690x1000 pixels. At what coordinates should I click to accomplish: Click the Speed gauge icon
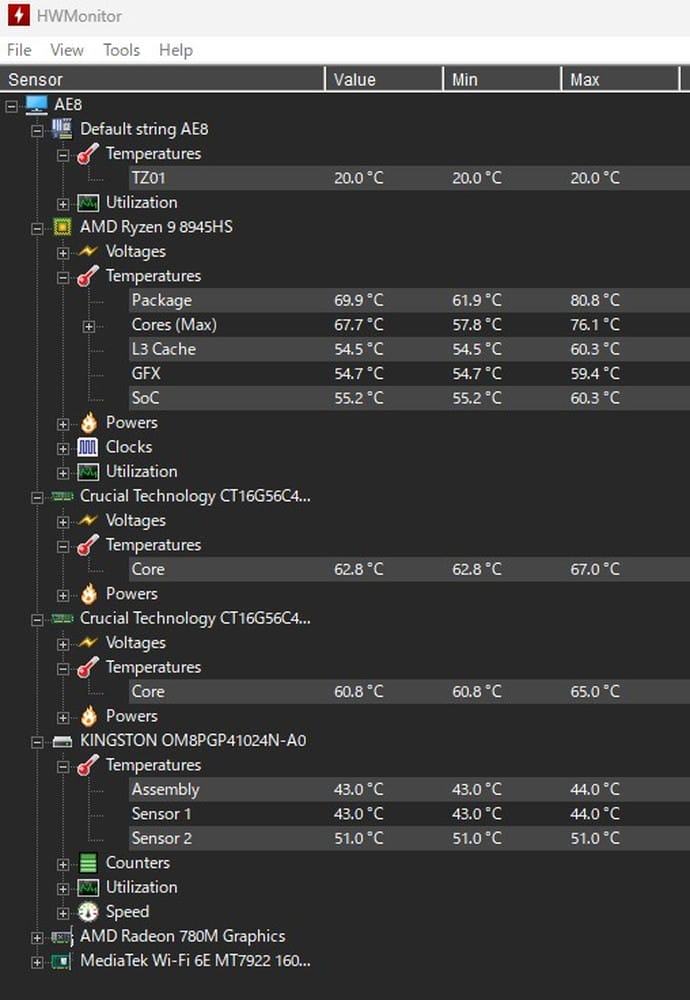click(x=88, y=912)
